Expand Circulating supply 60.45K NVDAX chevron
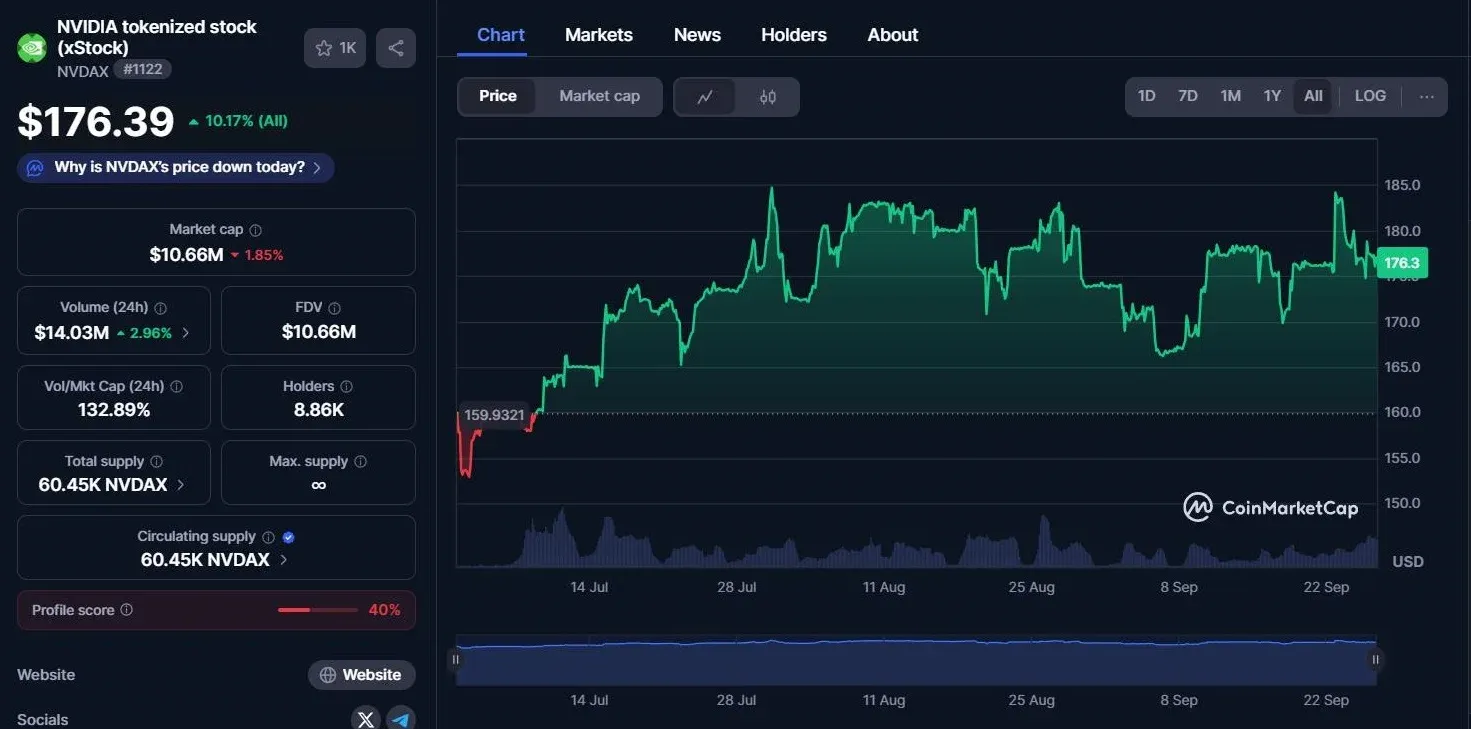This screenshot has width=1471, height=729. [x=283, y=560]
